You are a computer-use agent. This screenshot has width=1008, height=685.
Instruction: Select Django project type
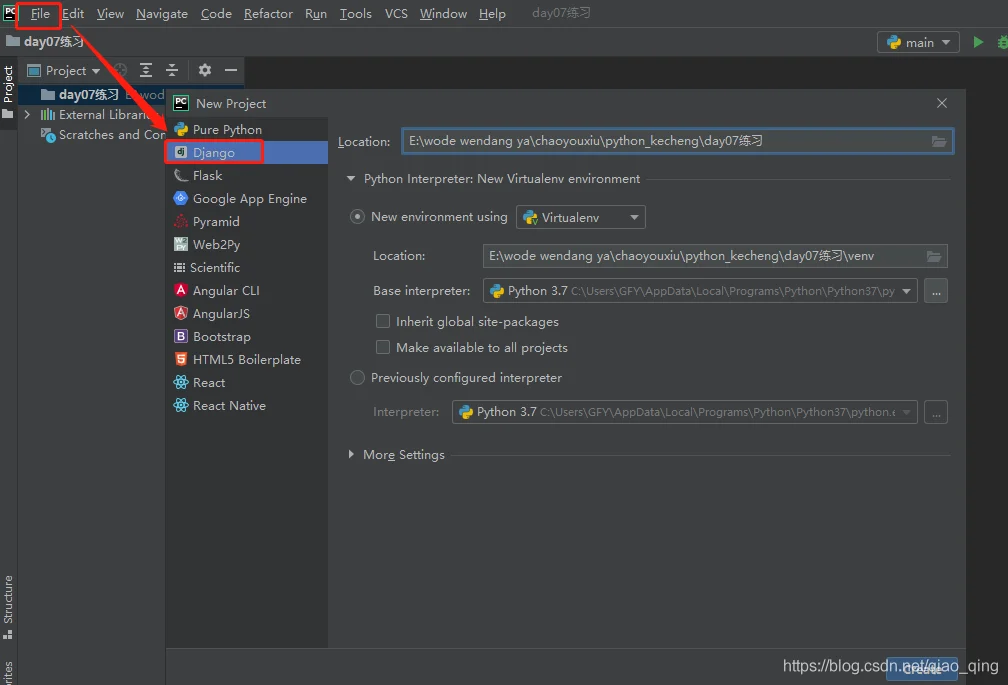click(x=247, y=152)
